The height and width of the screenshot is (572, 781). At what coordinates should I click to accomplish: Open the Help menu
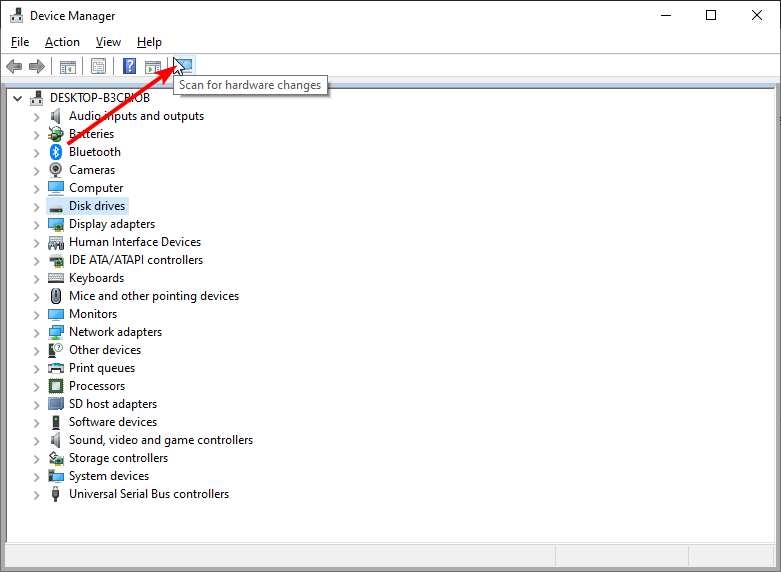tap(149, 42)
